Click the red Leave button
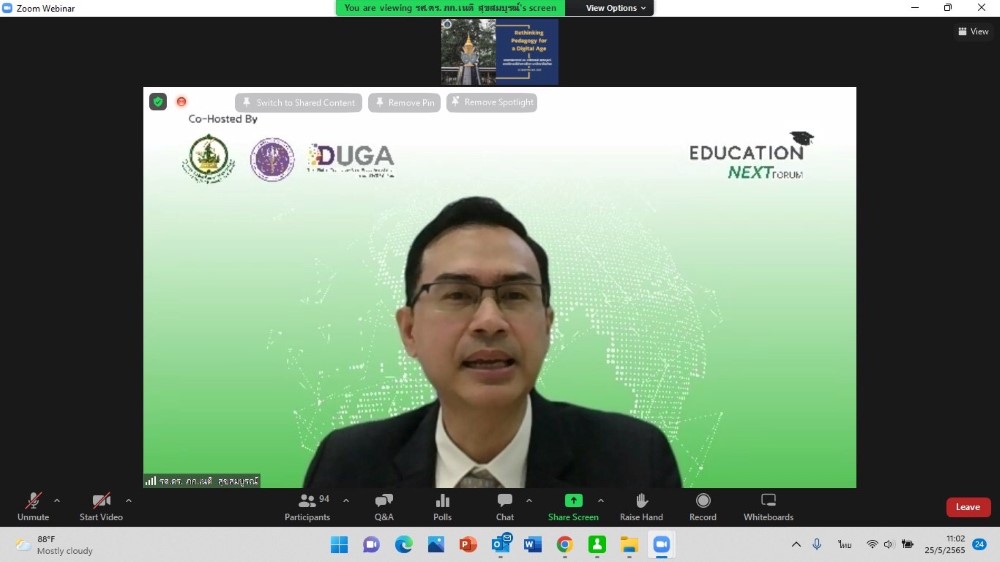1000x562 pixels. (x=968, y=507)
